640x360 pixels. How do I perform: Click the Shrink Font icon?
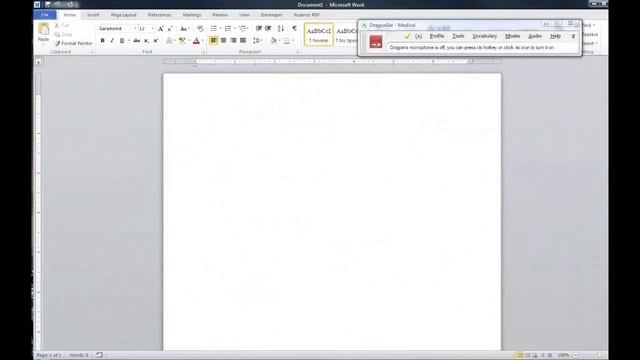tap(170, 29)
